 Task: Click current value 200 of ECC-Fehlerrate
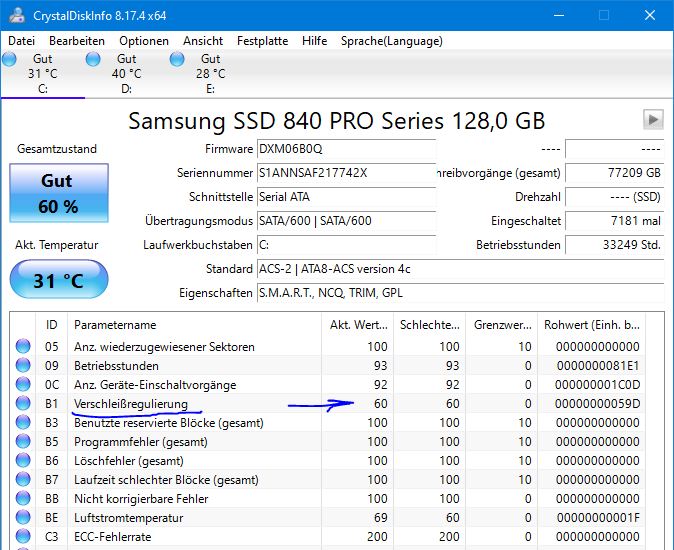click(x=377, y=536)
